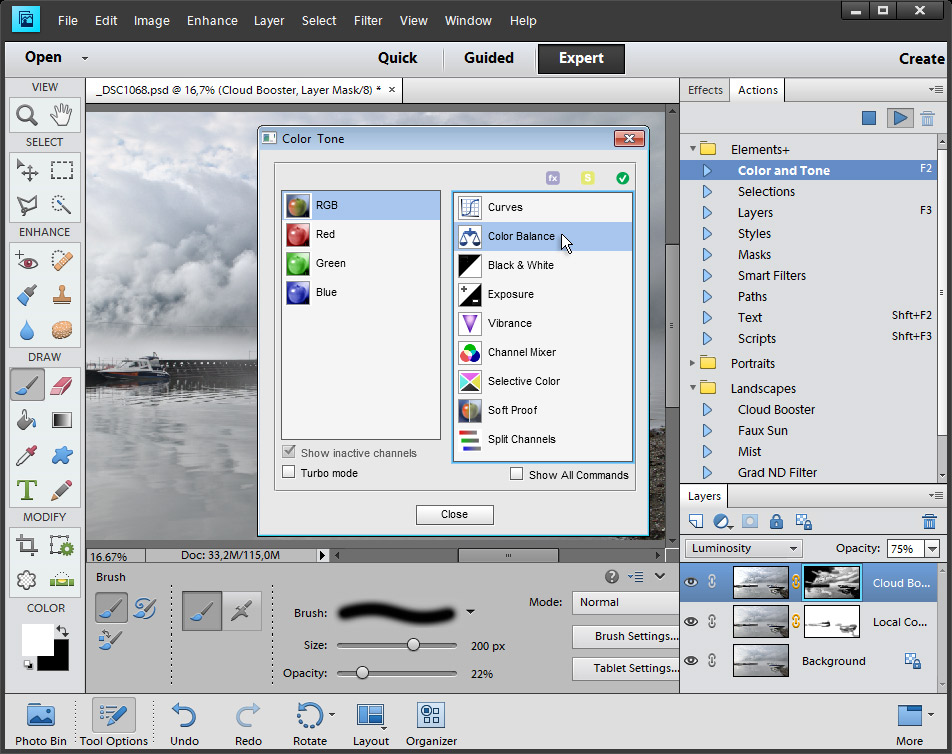Switch to the Effects tab

tap(705, 90)
